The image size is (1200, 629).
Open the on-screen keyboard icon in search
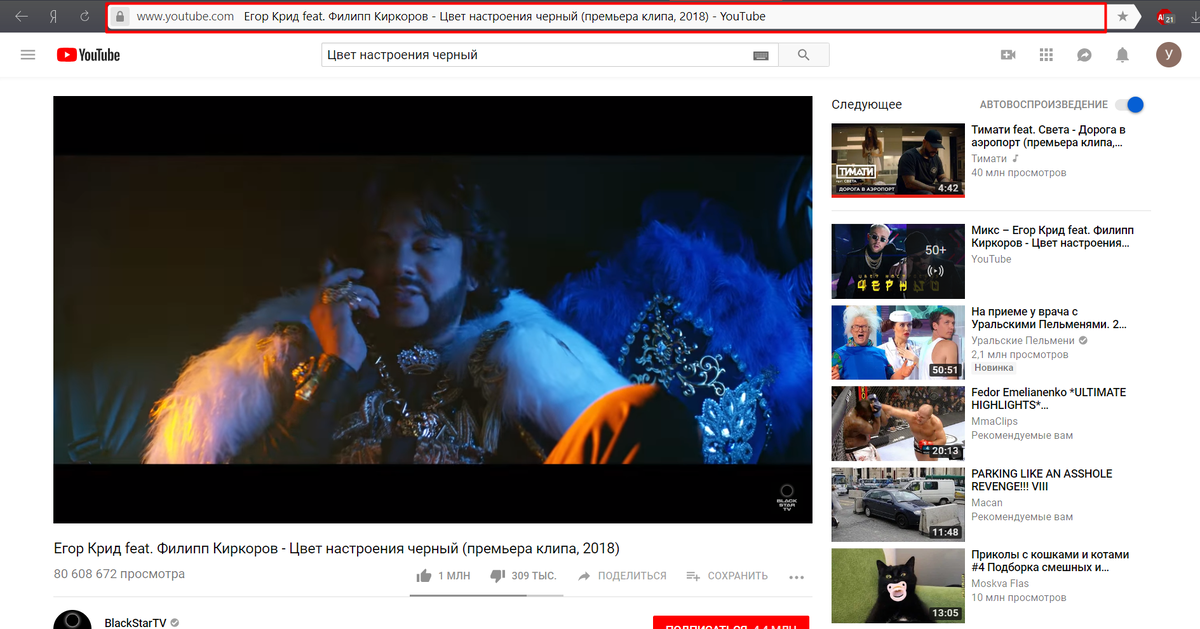click(761, 55)
